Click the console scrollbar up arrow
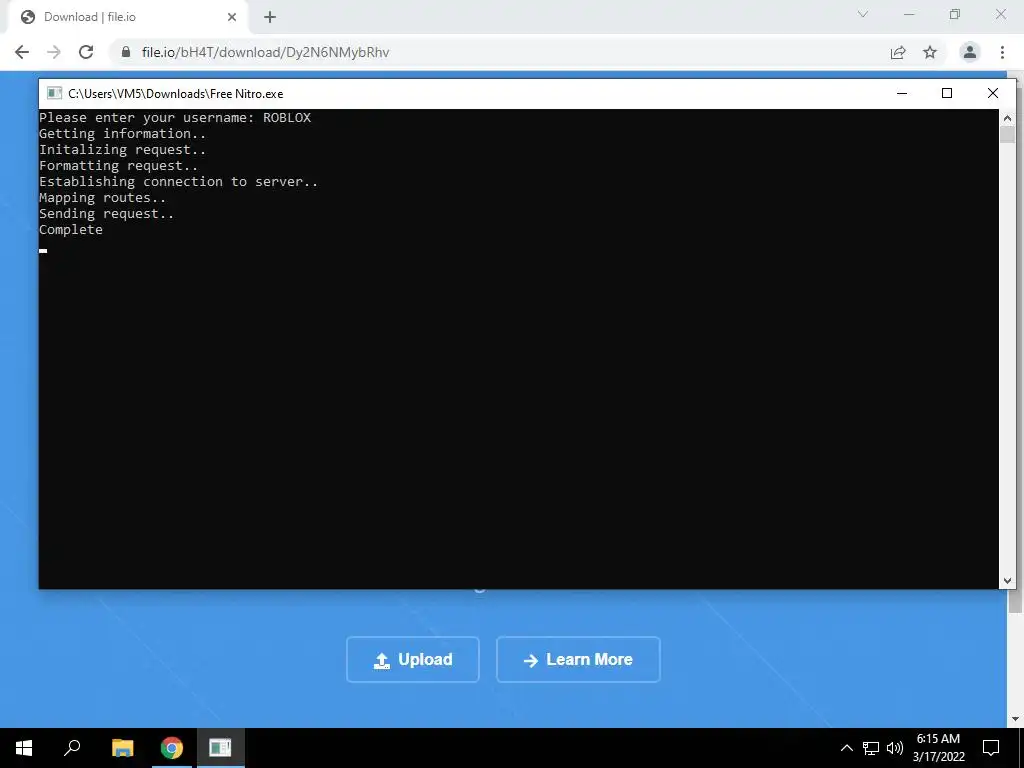The width and height of the screenshot is (1024, 768). coord(1007,118)
